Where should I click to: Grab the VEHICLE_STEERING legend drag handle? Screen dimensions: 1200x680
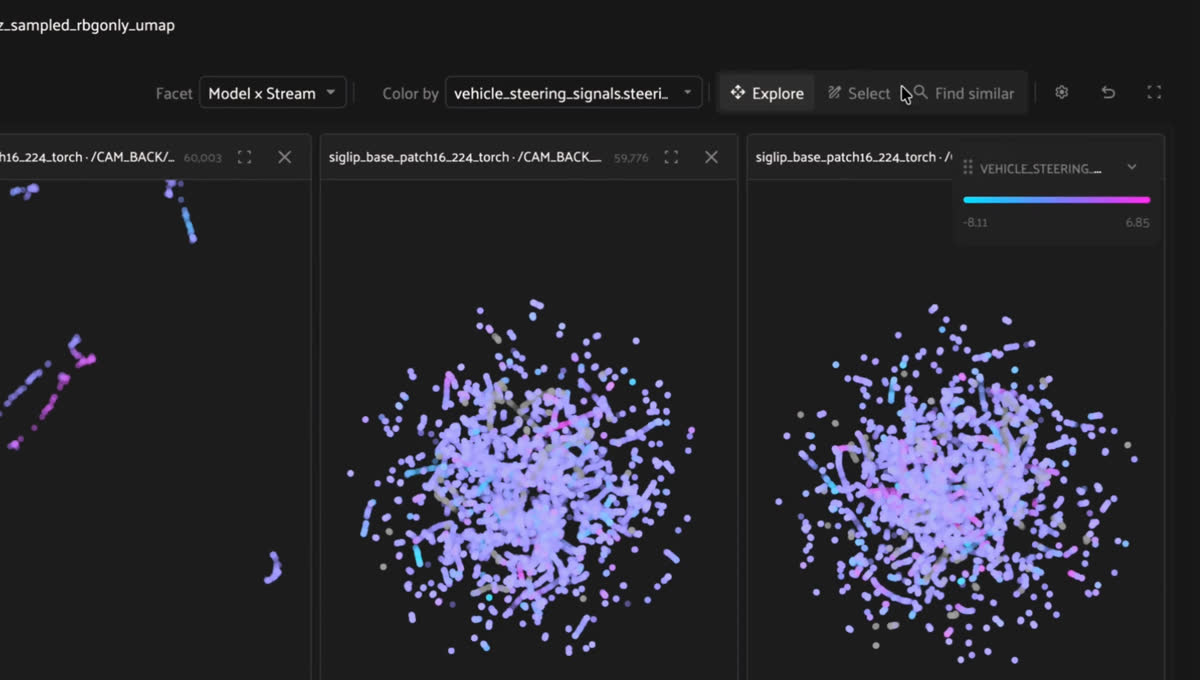[968, 168]
